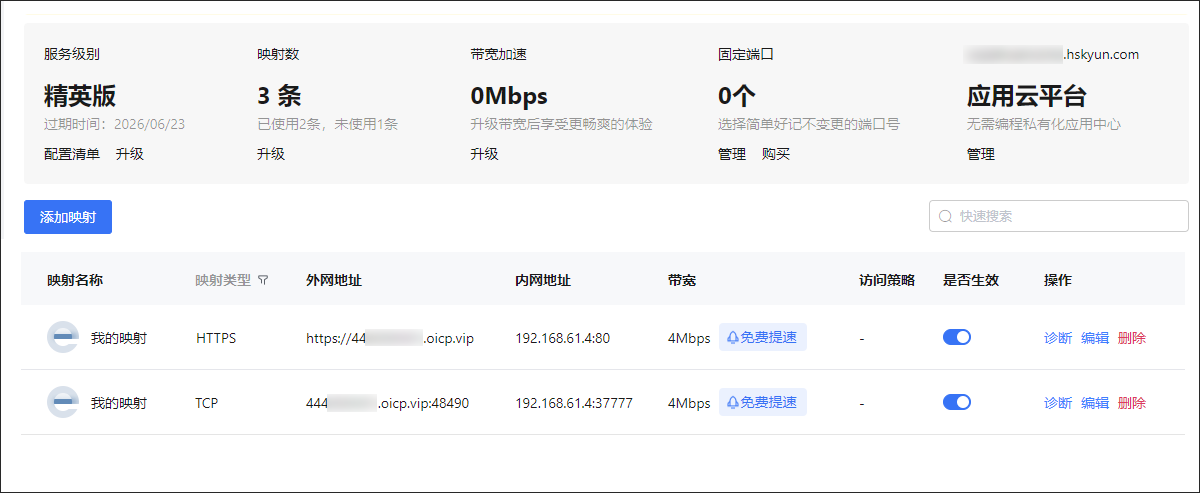Image resolution: width=1200 pixels, height=493 pixels.
Task: Click 管理 under 固定端口 section
Action: click(732, 154)
